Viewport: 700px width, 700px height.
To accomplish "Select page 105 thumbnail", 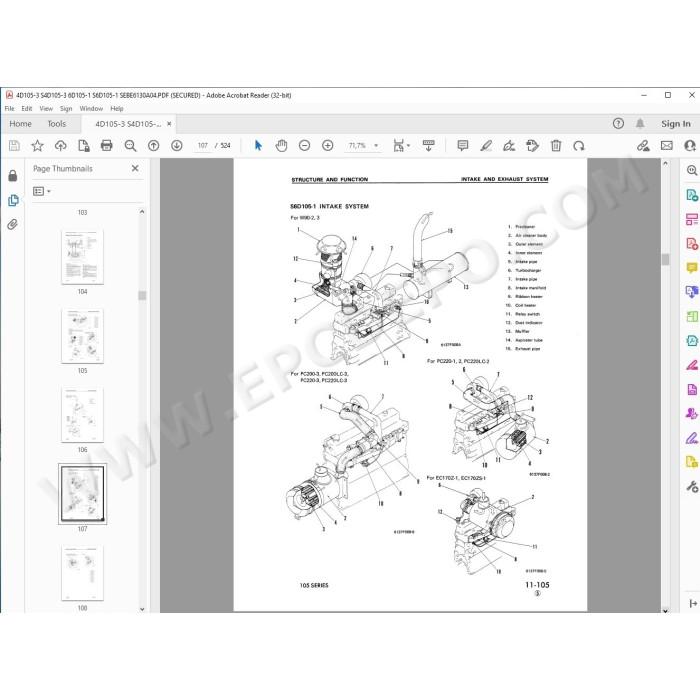I will click(x=83, y=336).
